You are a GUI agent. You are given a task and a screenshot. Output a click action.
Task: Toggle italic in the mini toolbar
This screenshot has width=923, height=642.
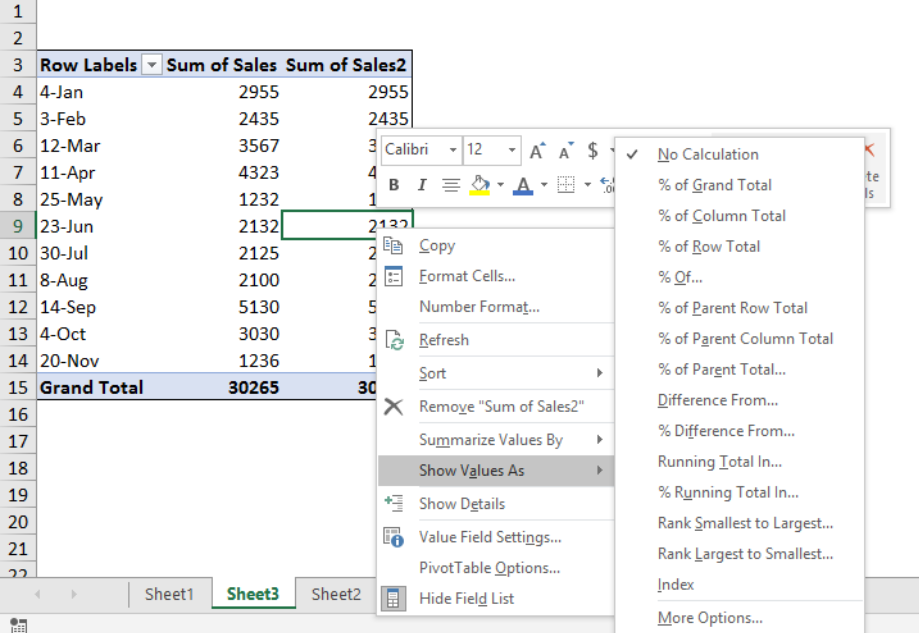[x=421, y=185]
